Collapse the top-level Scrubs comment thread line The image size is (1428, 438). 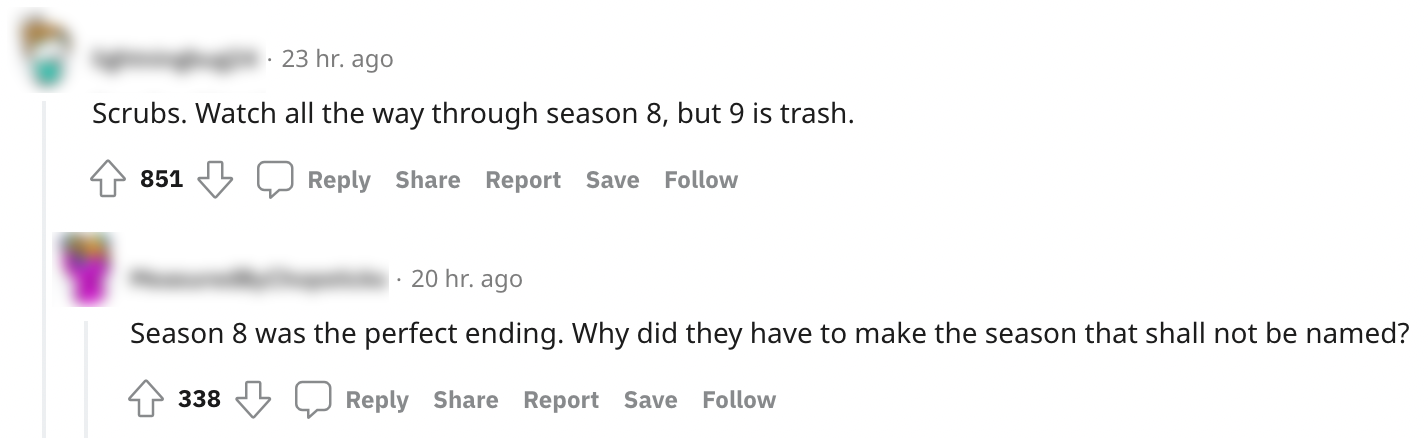point(44,260)
